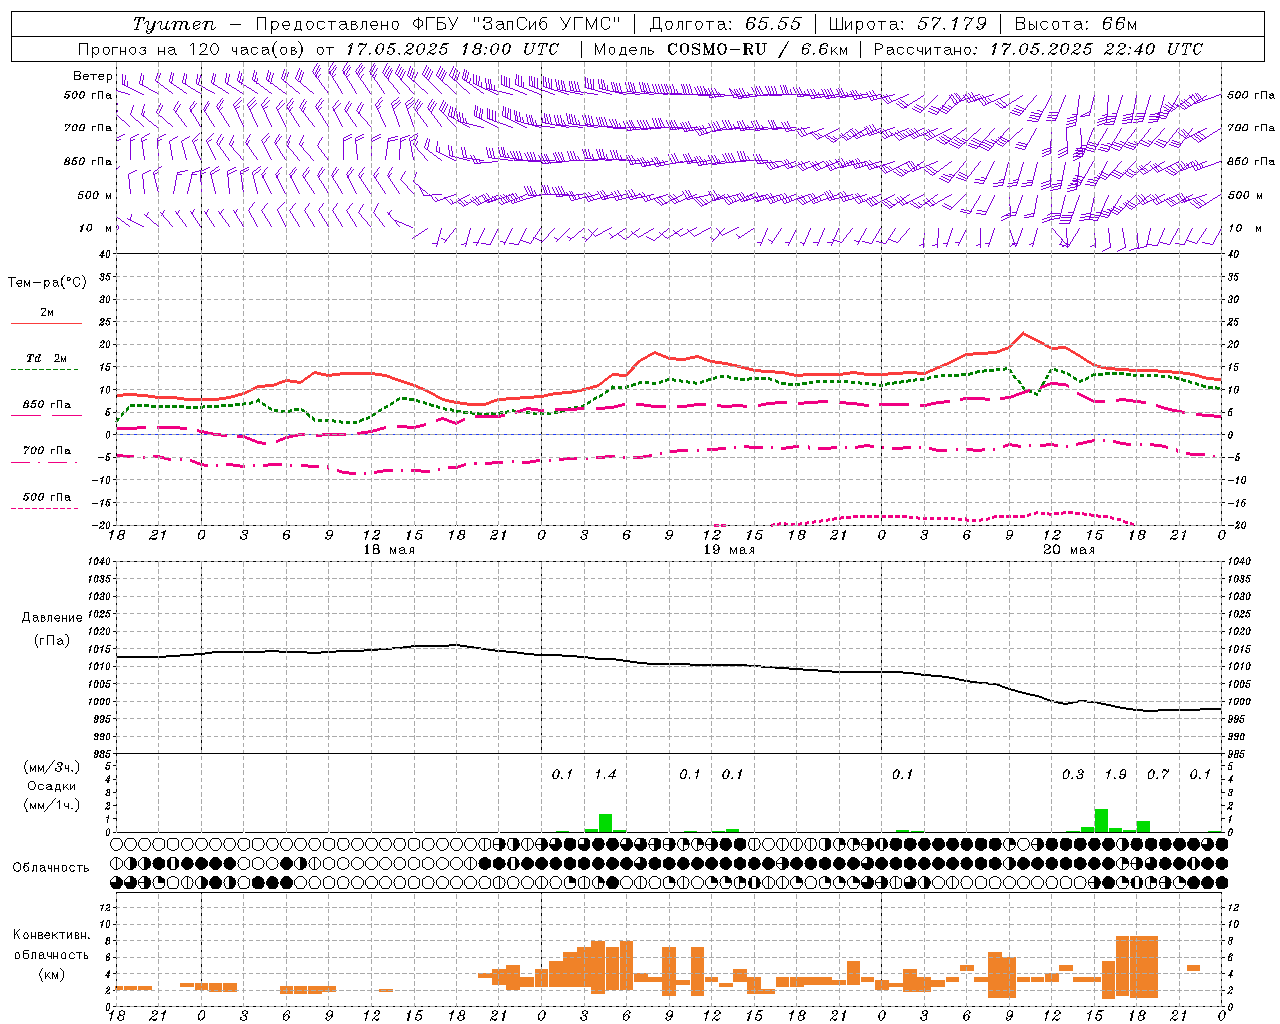Click the green precipitation bar below 1.4
This screenshot has width=1280, height=1024.
tap(605, 823)
